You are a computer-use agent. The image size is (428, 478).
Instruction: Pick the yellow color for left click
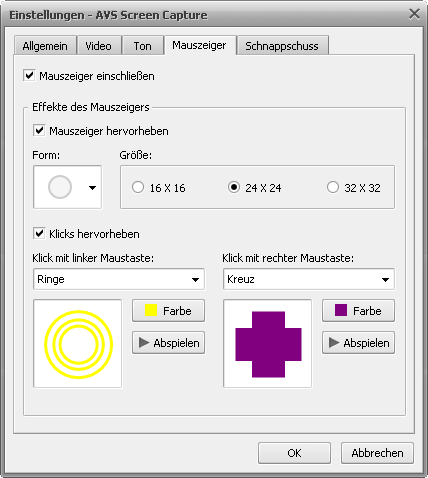tap(168, 311)
